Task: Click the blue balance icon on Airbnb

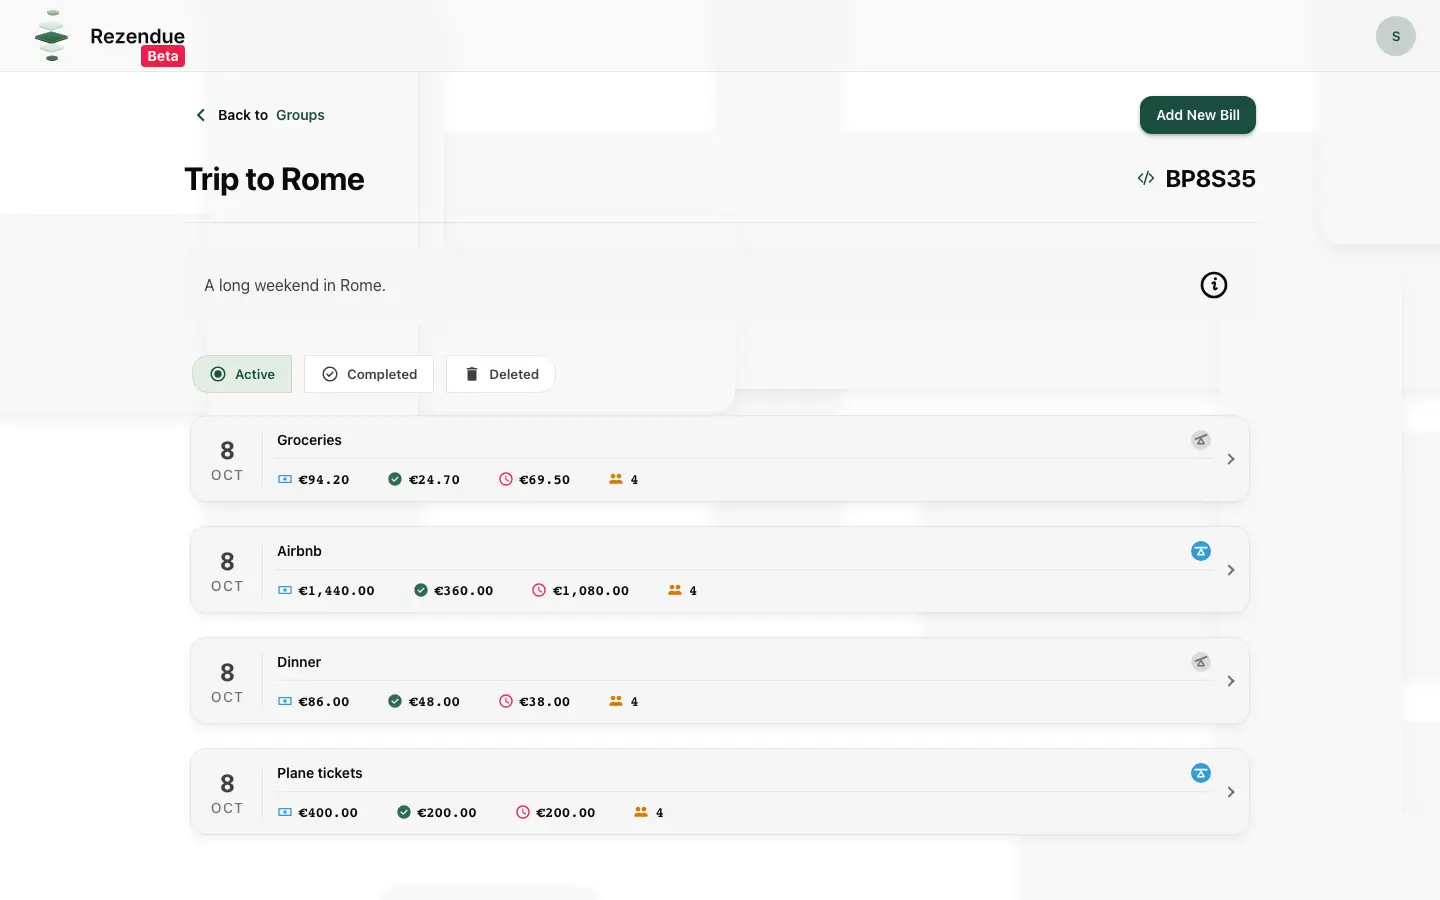Action: (1201, 551)
